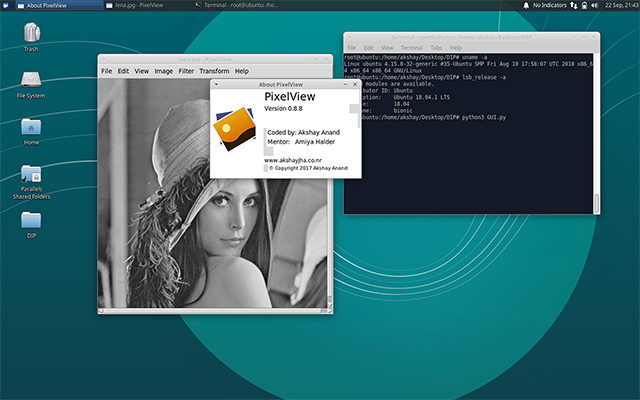
Task: Minimize the About PixelView dialog
Action: 345,84
